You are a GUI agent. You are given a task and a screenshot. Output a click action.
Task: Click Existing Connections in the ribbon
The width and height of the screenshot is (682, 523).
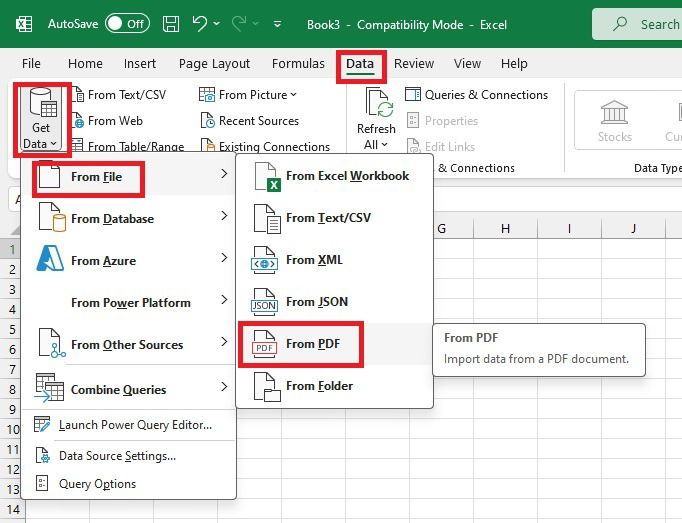pyautogui.click(x=265, y=146)
